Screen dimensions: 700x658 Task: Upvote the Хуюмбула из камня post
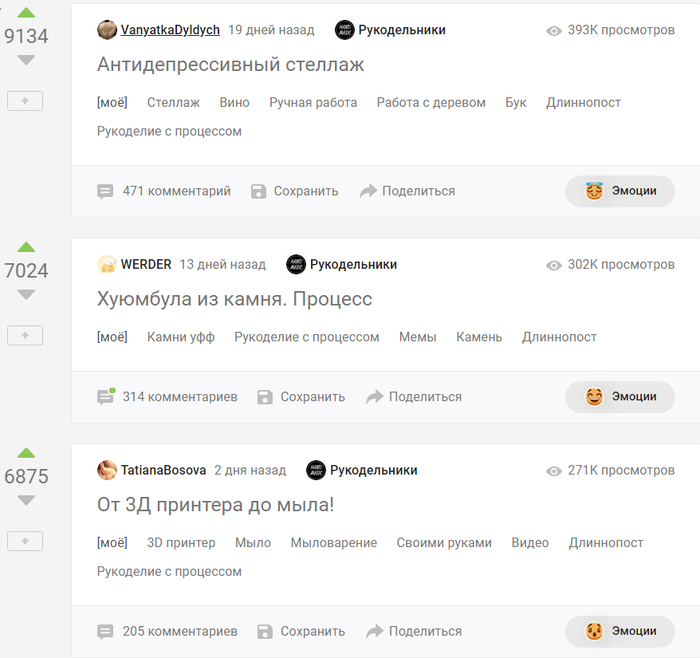pyautogui.click(x=26, y=247)
